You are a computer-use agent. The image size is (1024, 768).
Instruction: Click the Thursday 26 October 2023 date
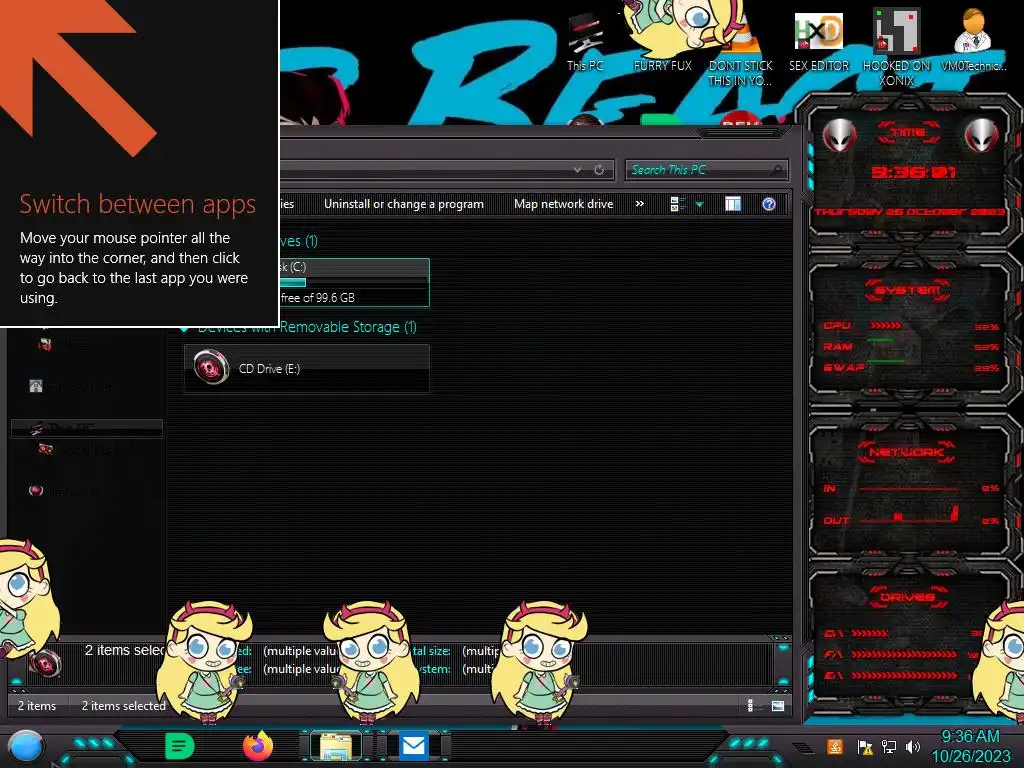pyautogui.click(x=910, y=212)
